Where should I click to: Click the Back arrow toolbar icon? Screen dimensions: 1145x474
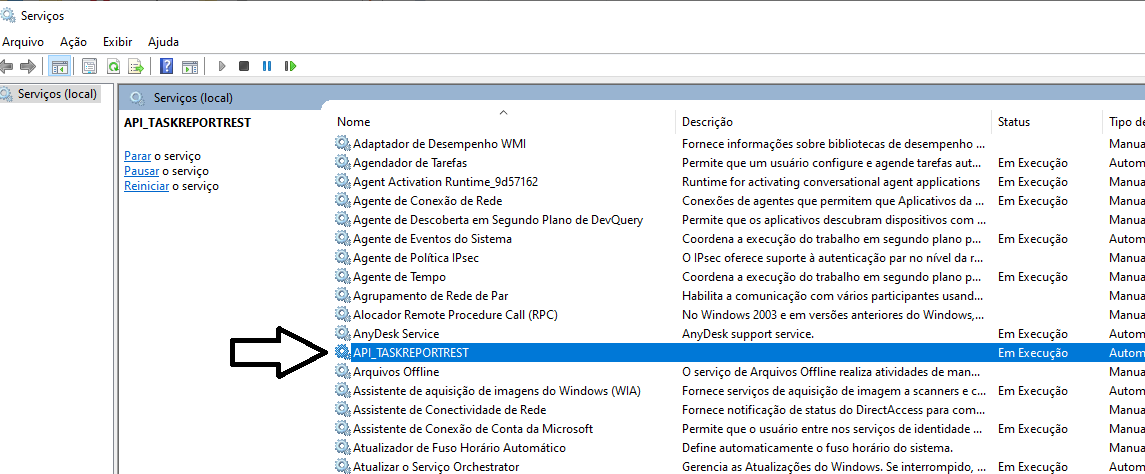[7, 66]
